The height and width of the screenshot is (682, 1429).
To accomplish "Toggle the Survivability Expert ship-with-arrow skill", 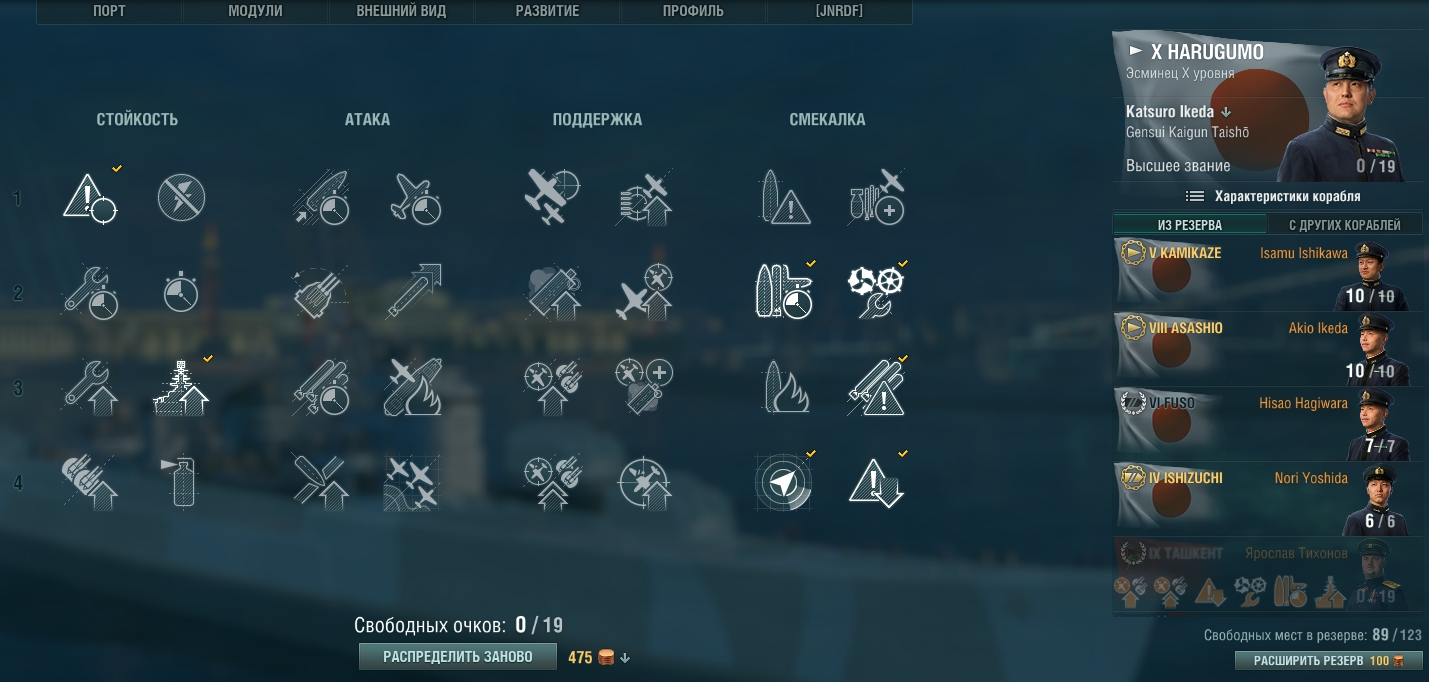I will [x=181, y=388].
